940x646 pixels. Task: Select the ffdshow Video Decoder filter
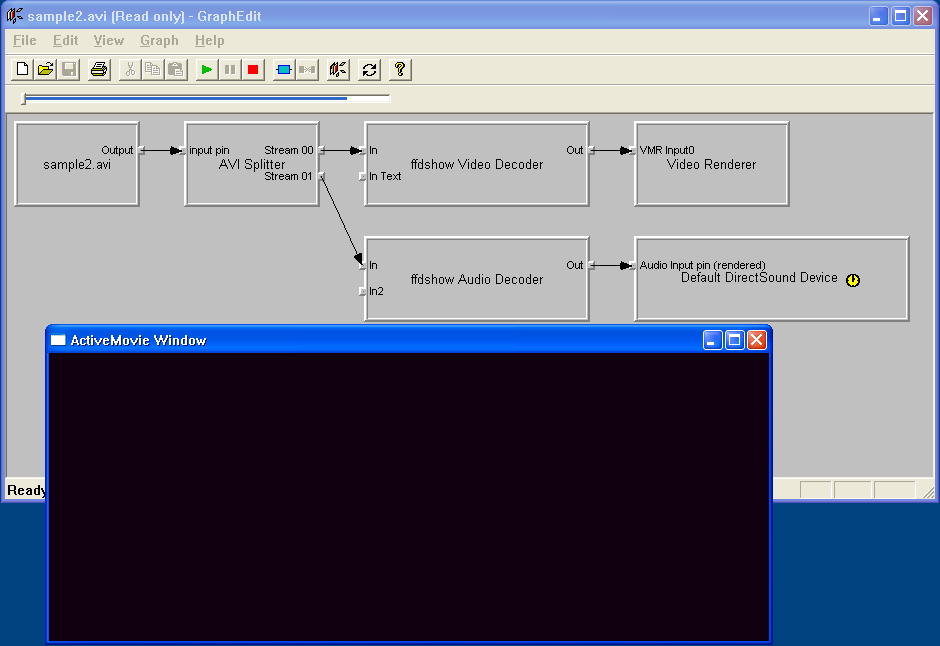[x=477, y=164]
